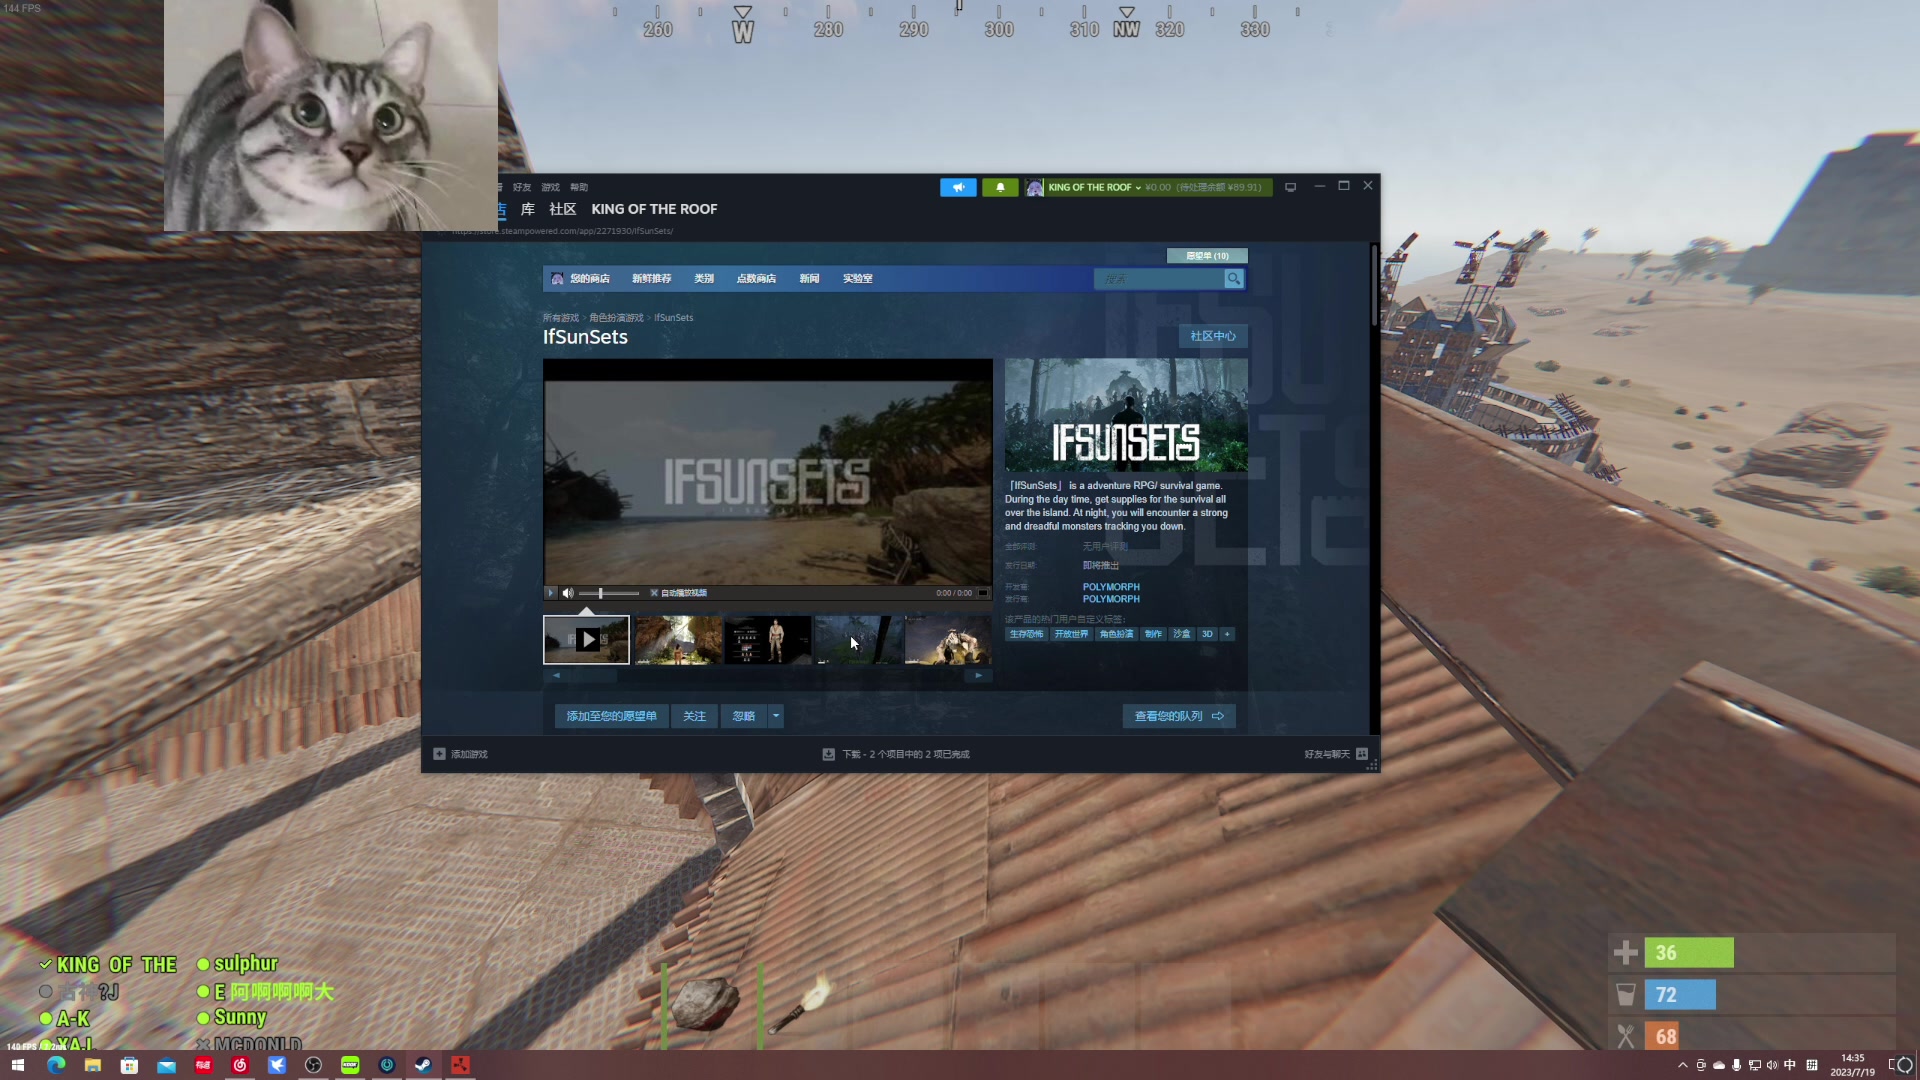Expand tags with the plus button
The height and width of the screenshot is (1080, 1920).
click(1227, 634)
